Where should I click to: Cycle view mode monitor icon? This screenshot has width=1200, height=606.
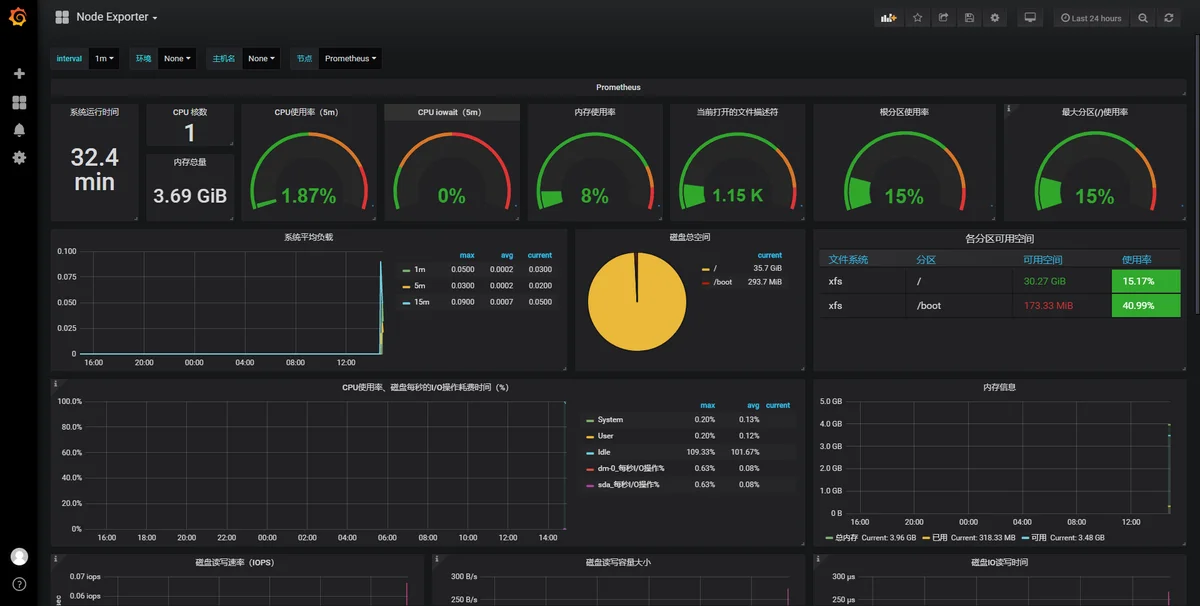[1030, 18]
